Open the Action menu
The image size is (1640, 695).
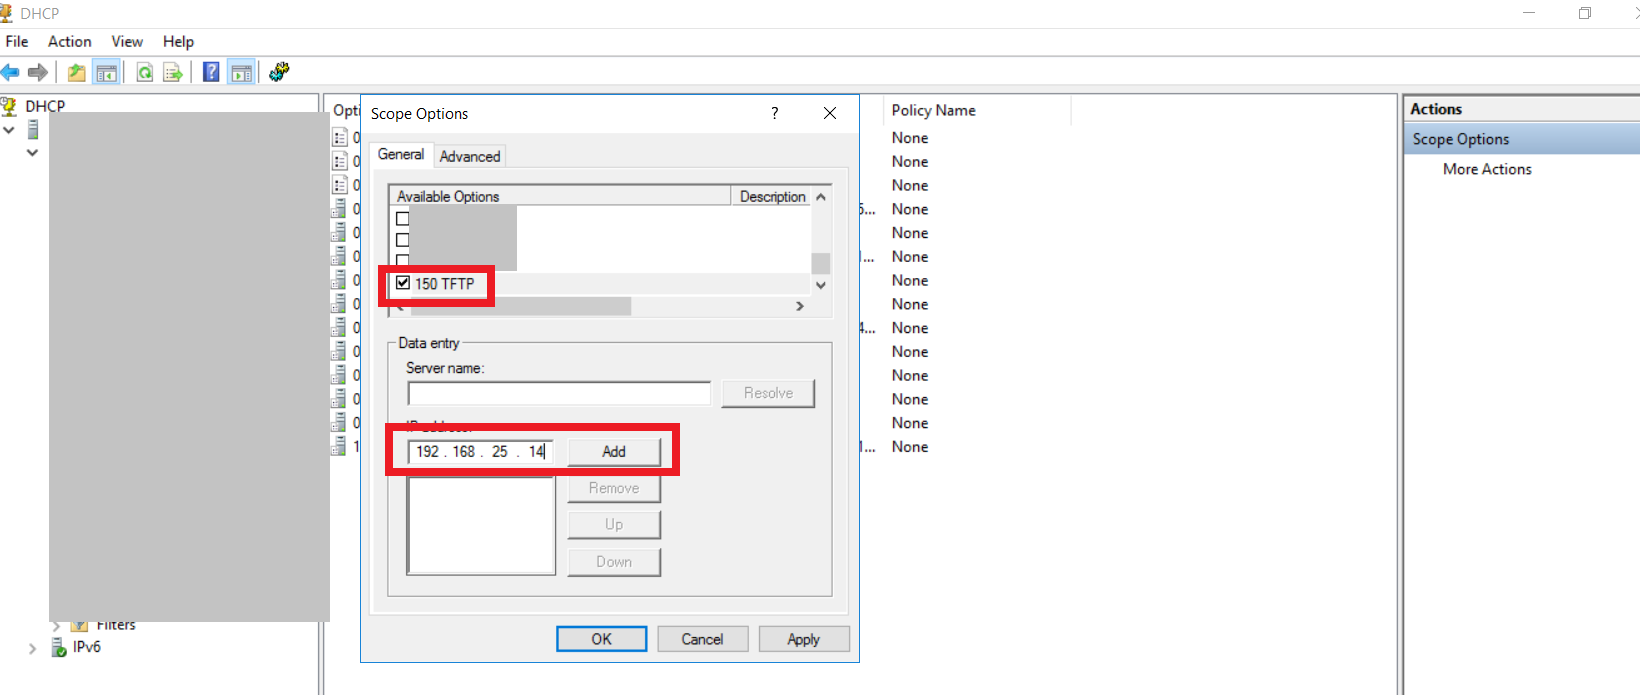click(x=69, y=41)
